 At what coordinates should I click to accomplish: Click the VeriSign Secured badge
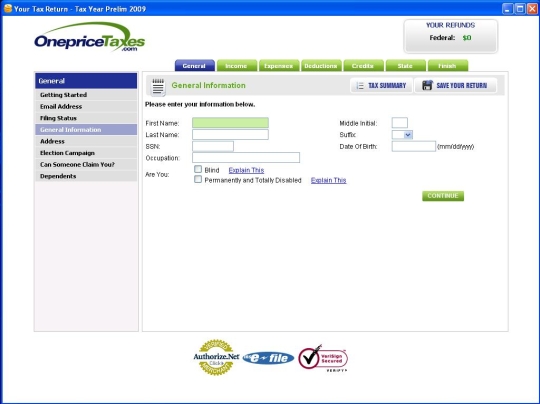pos(323,358)
